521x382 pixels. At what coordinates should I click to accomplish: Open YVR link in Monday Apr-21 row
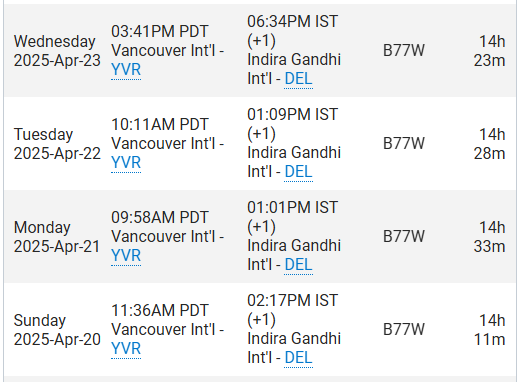[x=126, y=256]
